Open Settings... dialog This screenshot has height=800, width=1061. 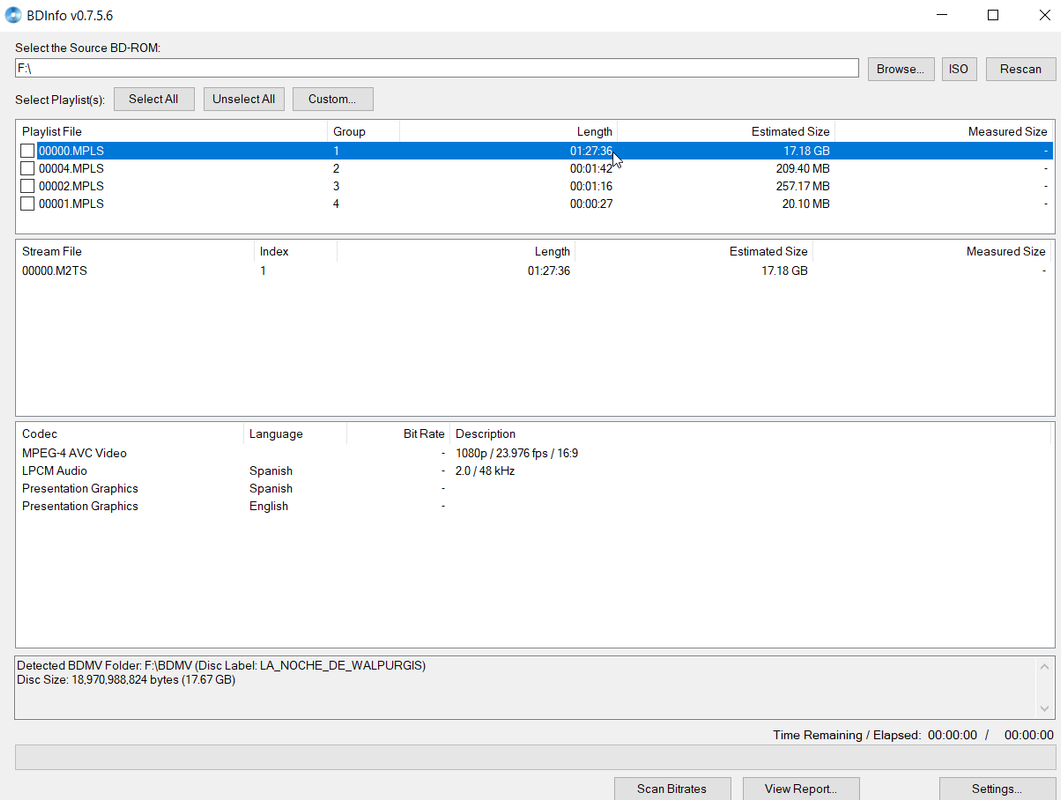tap(997, 788)
